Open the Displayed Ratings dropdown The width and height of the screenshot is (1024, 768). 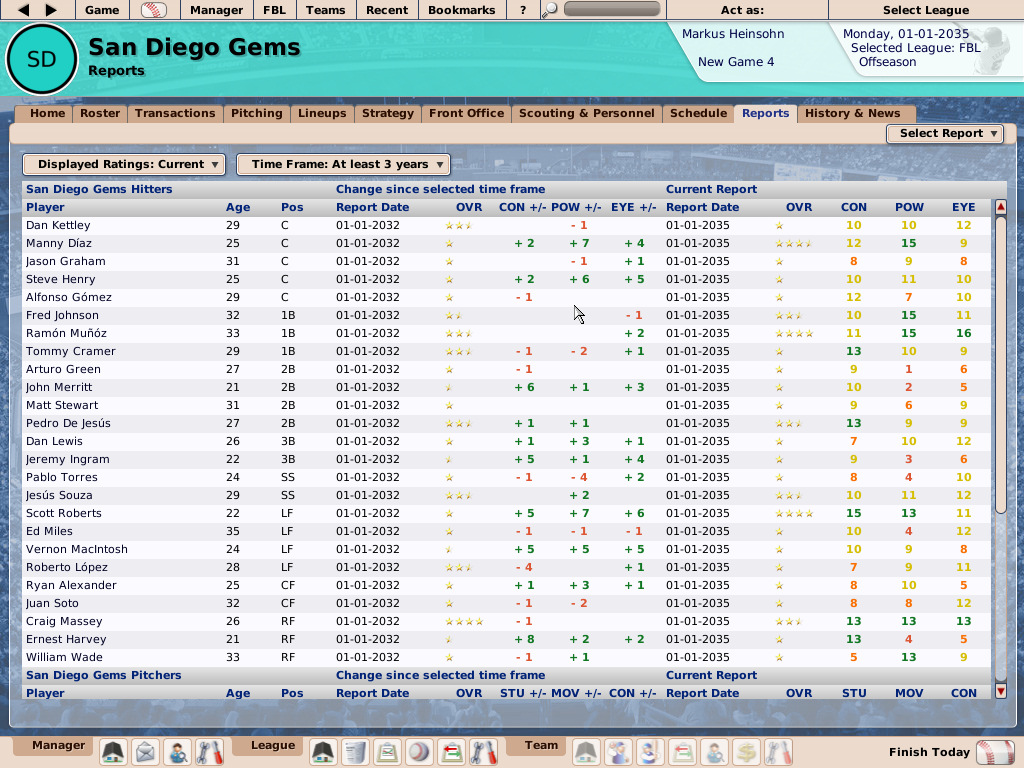click(x=123, y=164)
